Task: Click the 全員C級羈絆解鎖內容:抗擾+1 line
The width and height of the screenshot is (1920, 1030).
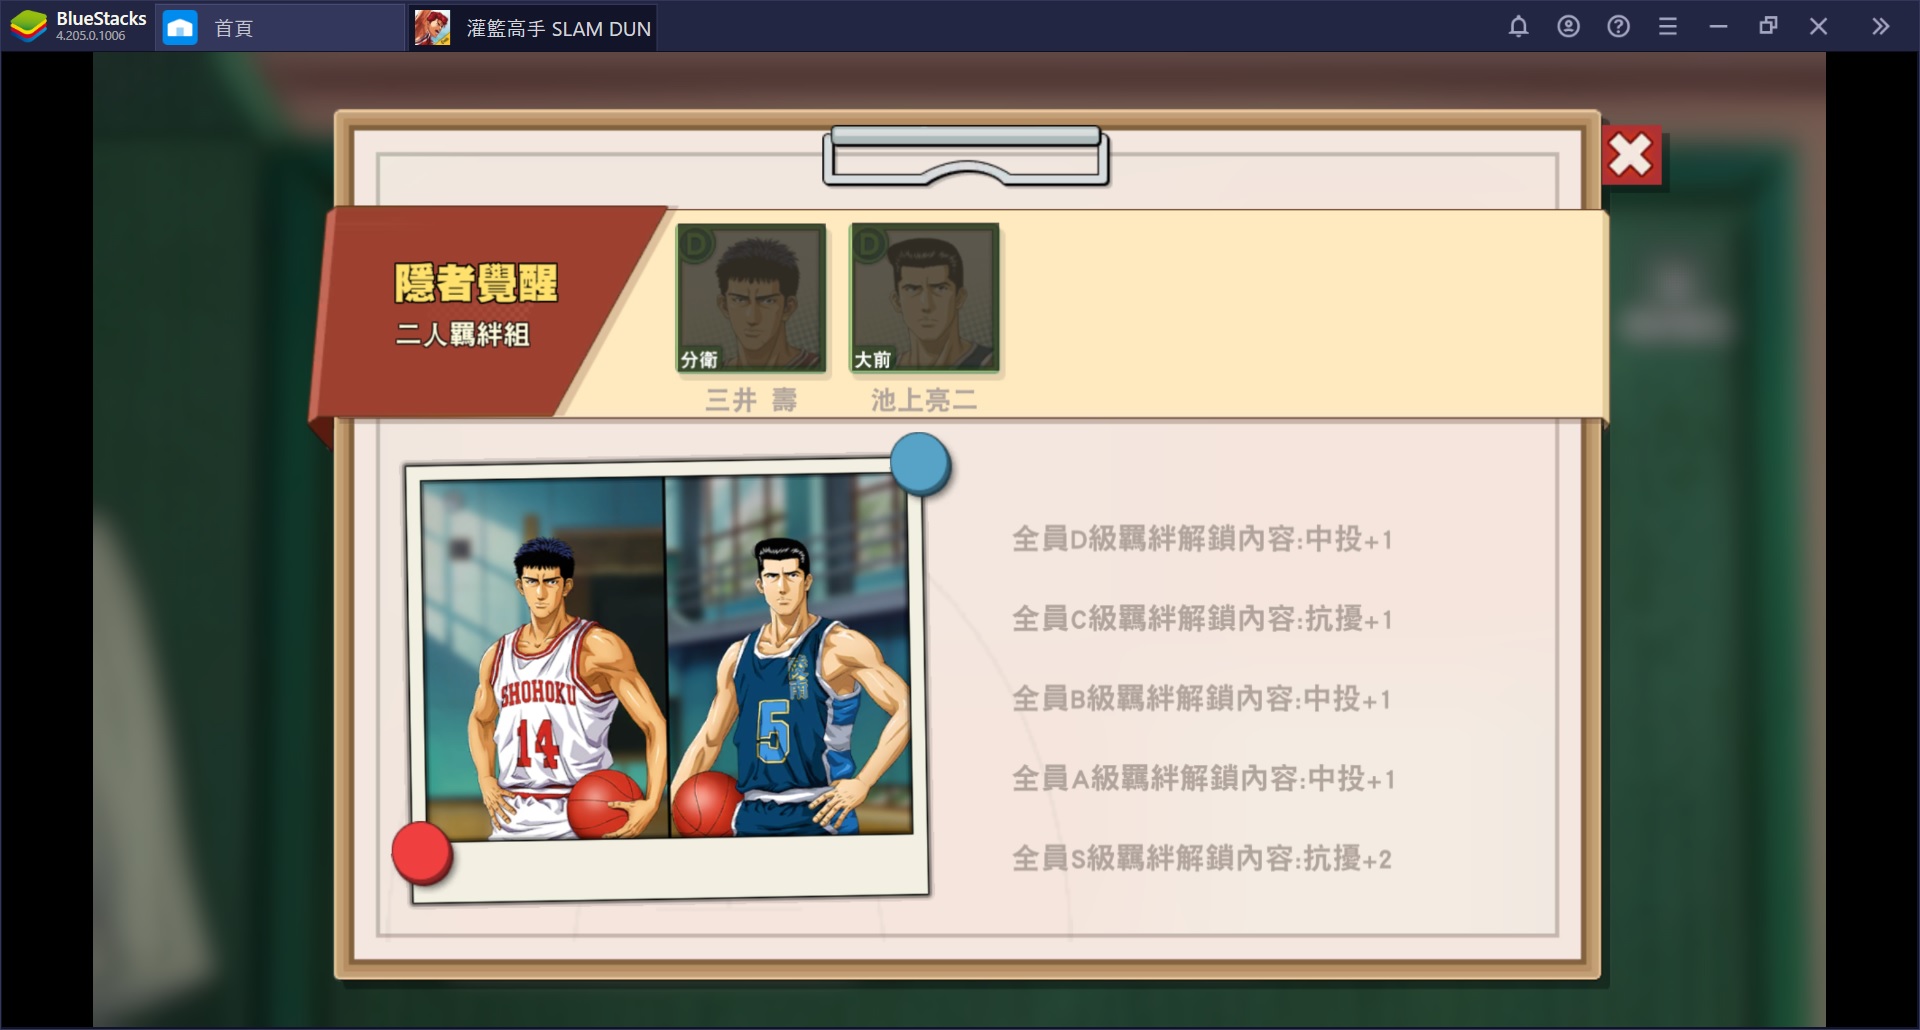Action: point(1202,619)
